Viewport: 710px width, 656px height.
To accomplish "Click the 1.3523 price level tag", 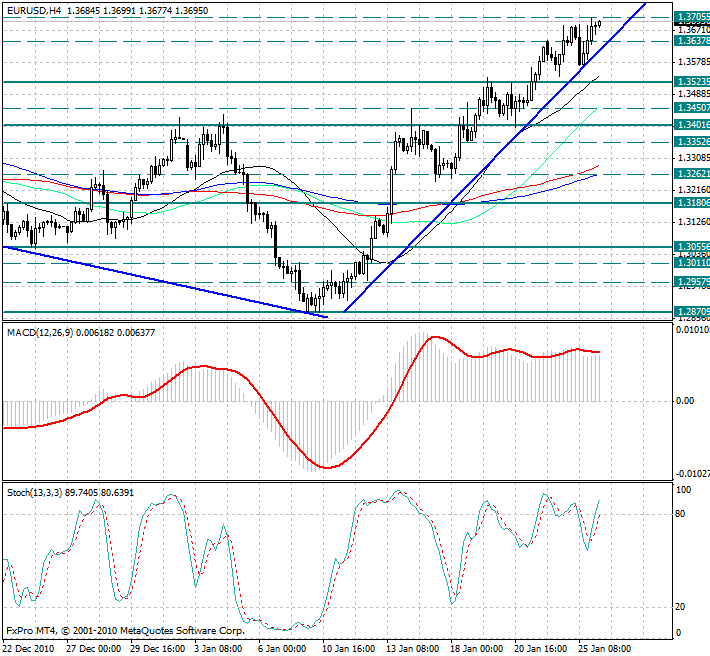I will coord(692,82).
